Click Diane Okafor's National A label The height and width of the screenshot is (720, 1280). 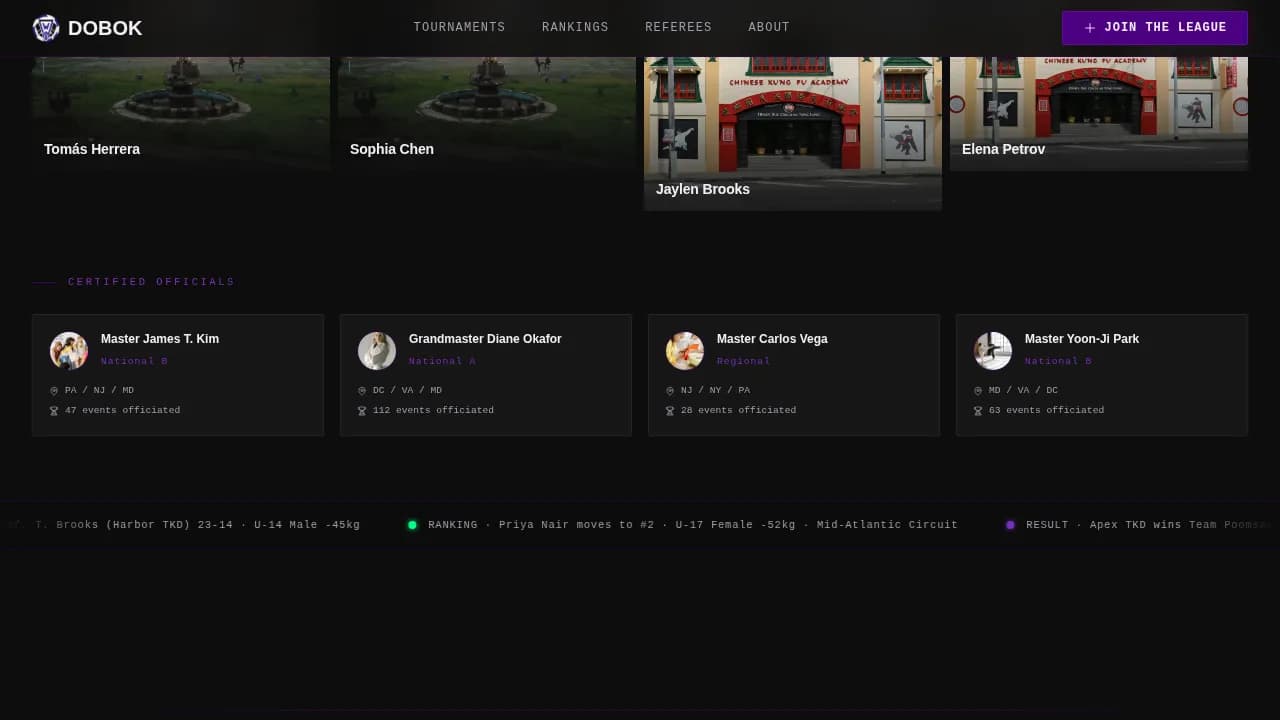[x=442, y=361]
